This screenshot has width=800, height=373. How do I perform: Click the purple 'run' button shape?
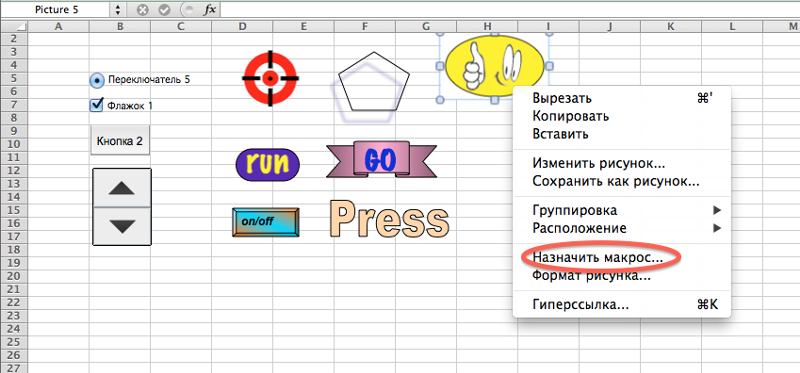pyautogui.click(x=267, y=165)
